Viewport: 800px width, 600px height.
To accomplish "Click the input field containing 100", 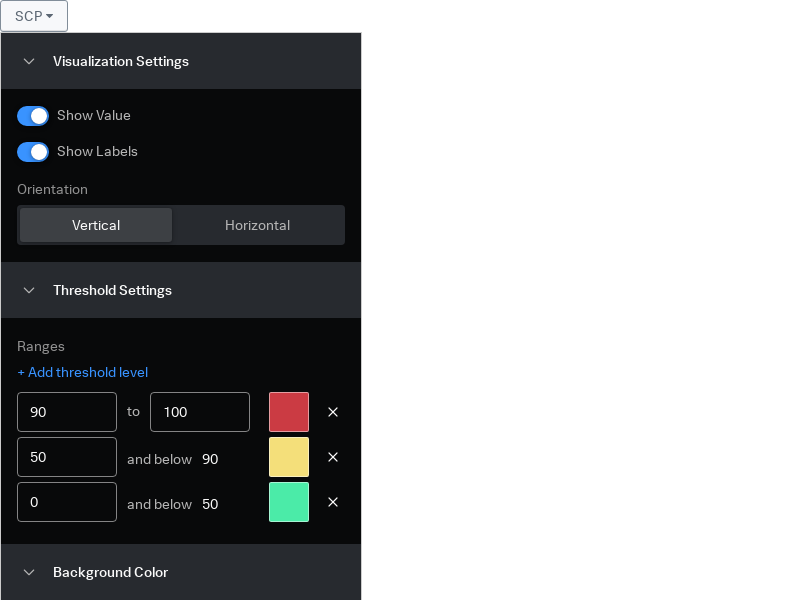I will pyautogui.click(x=200, y=412).
